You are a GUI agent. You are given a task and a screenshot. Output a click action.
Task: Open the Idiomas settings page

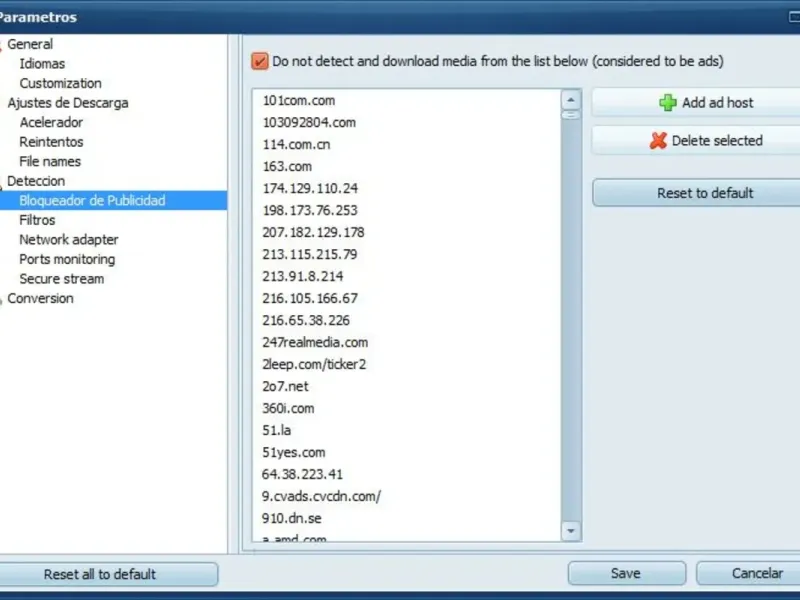tap(42, 64)
